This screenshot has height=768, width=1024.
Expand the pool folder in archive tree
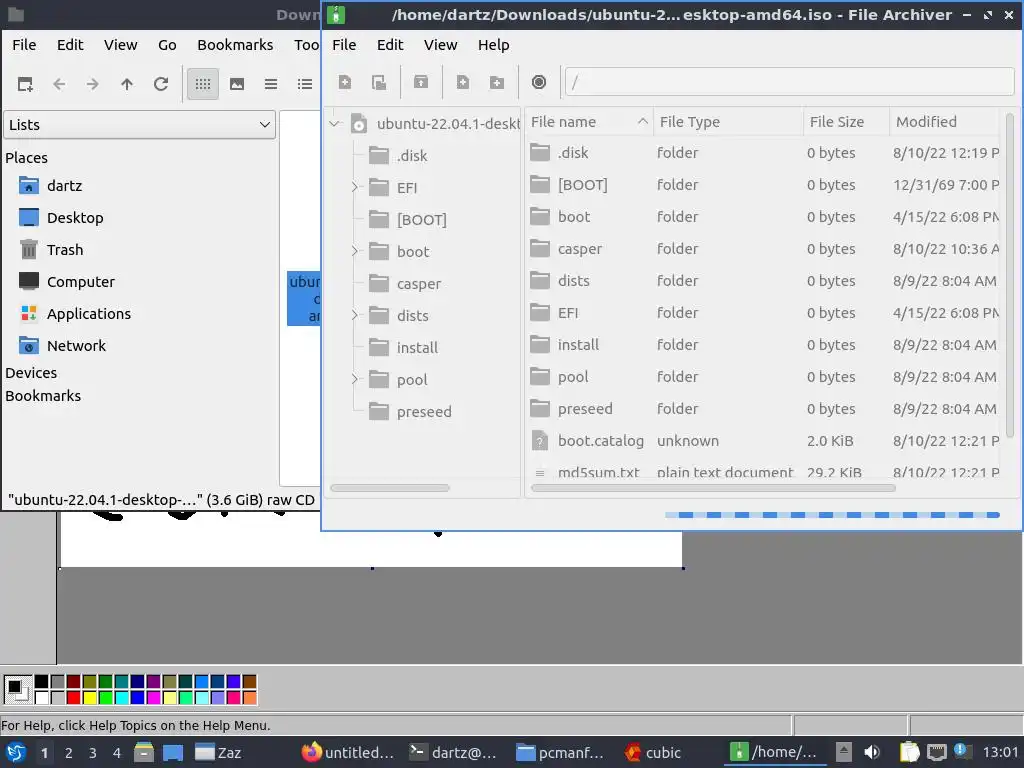pyautogui.click(x=355, y=379)
